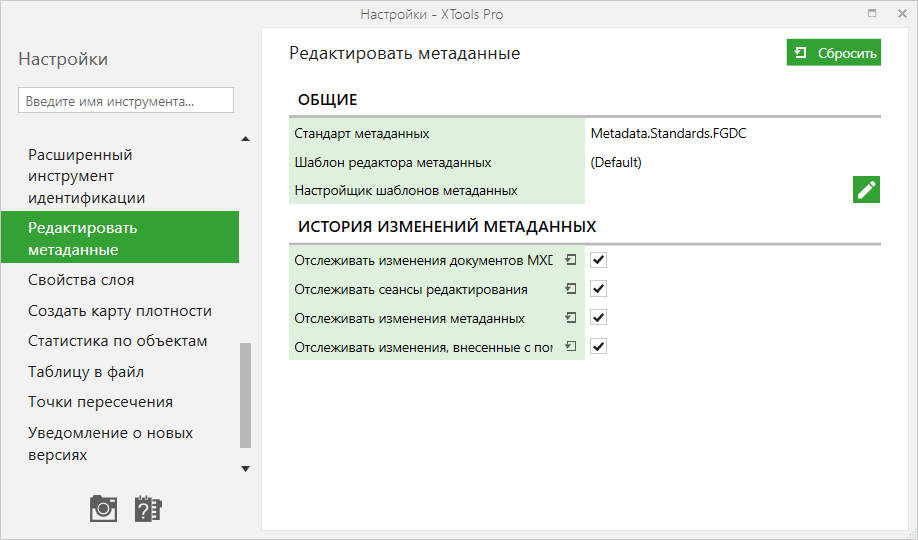This screenshot has height=540, width=918.
Task: Click the sidebar scrollbar thumb
Action: click(x=245, y=395)
